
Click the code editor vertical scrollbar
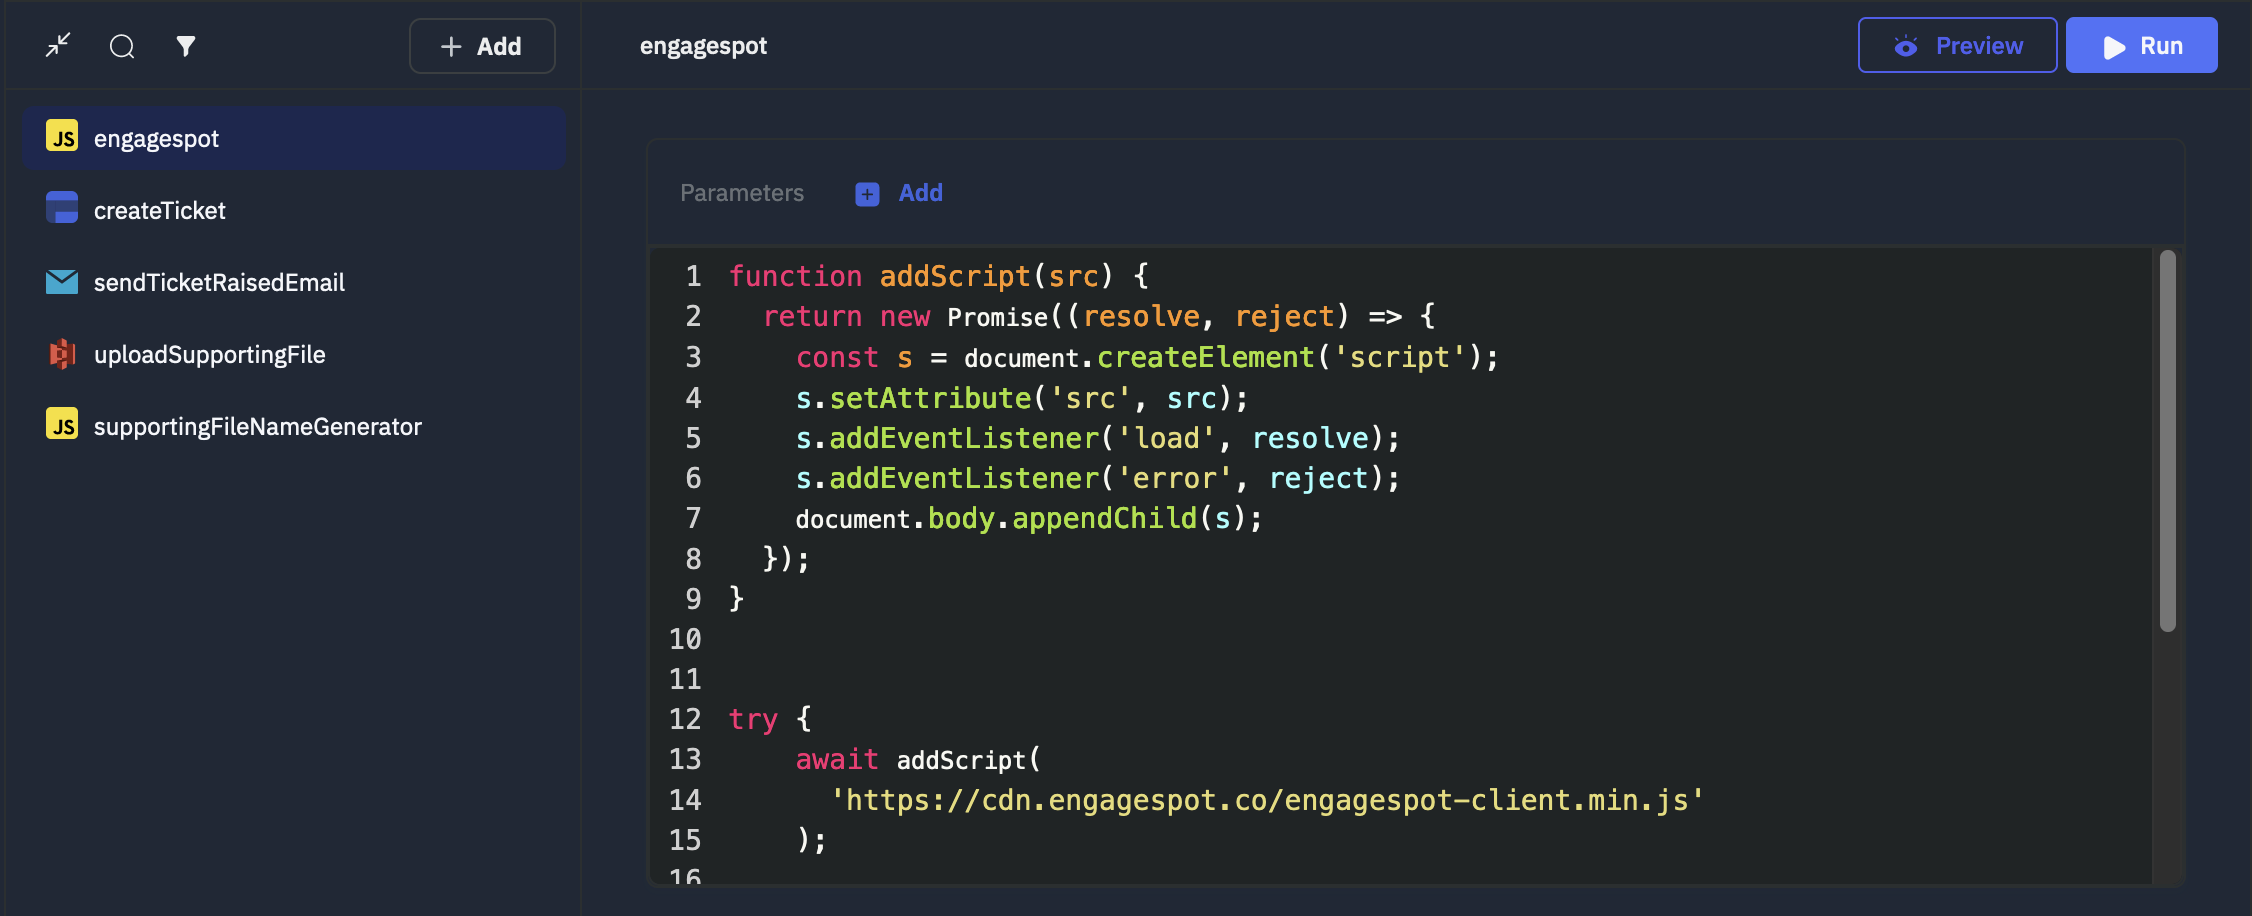pos(2168,440)
